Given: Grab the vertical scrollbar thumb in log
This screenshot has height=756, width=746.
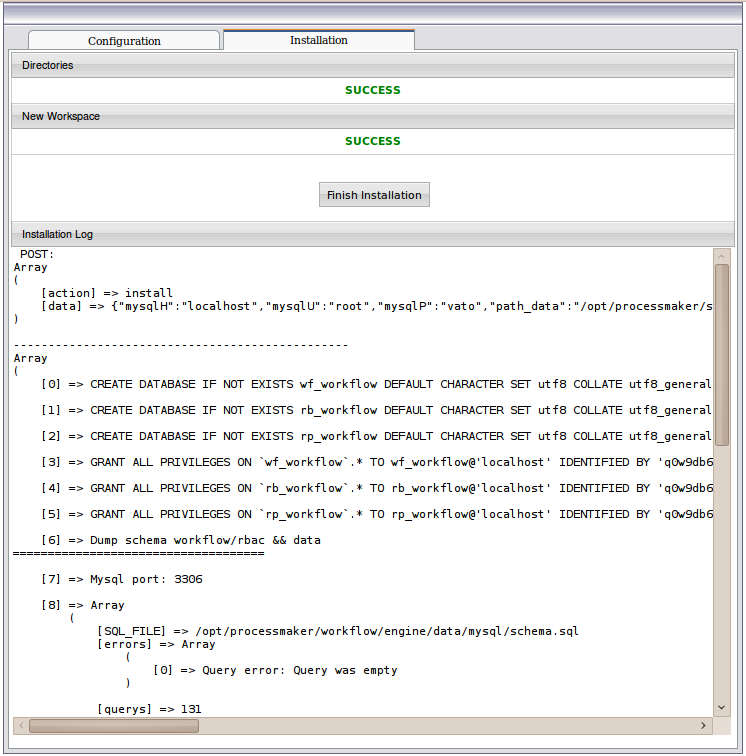Looking at the screenshot, I should click(x=722, y=350).
